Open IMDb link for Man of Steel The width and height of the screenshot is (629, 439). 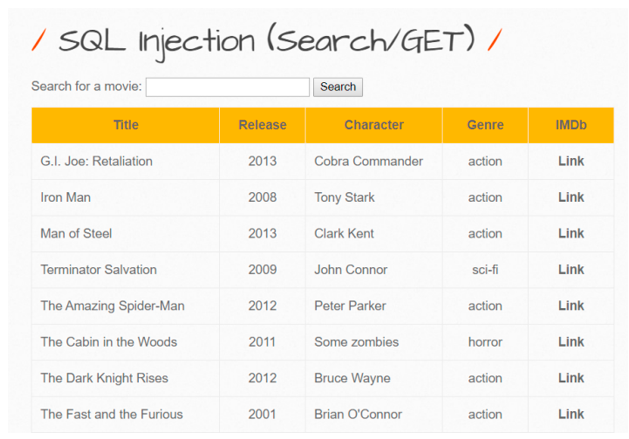(571, 233)
